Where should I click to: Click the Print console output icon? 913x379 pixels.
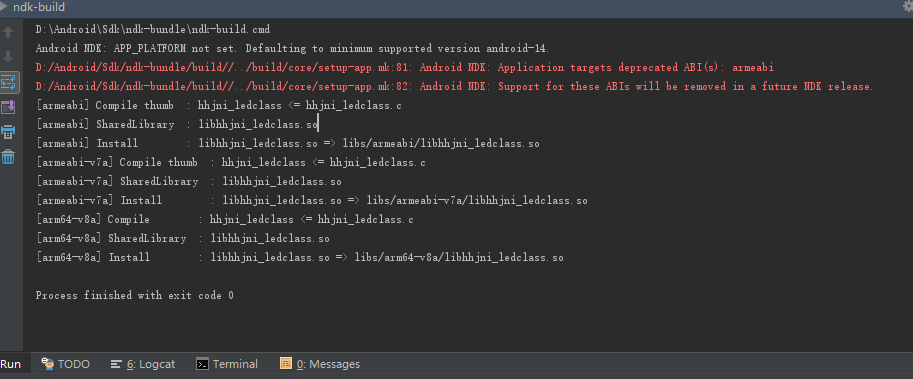(8, 132)
